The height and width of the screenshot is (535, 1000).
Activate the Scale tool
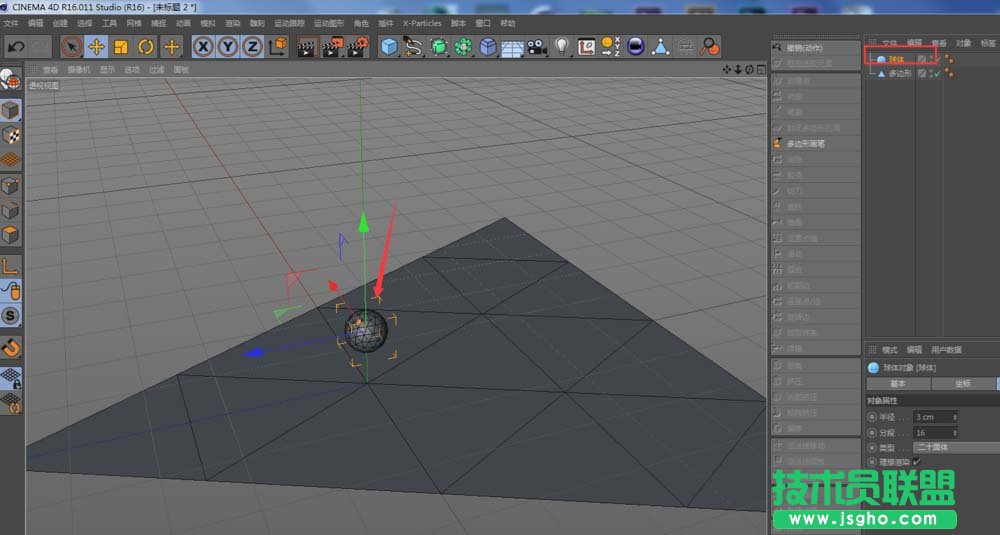pyautogui.click(x=121, y=47)
